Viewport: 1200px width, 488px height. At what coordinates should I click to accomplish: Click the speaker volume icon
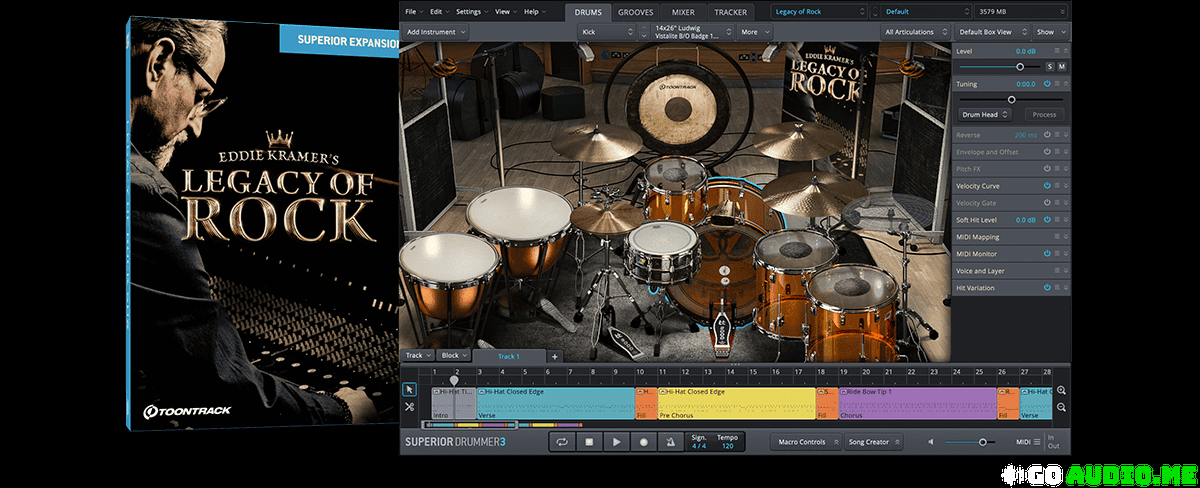click(931, 441)
